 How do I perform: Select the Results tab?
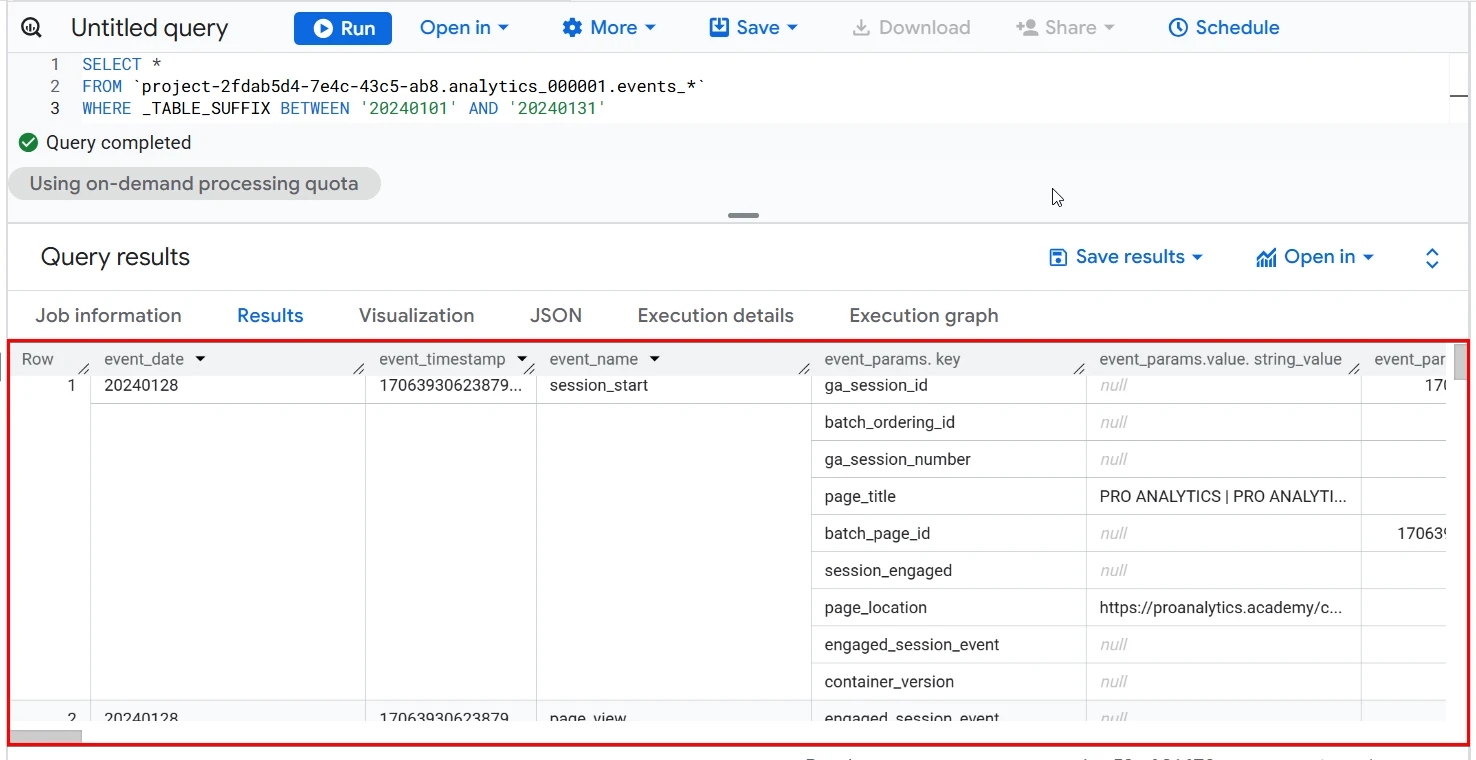click(270, 316)
